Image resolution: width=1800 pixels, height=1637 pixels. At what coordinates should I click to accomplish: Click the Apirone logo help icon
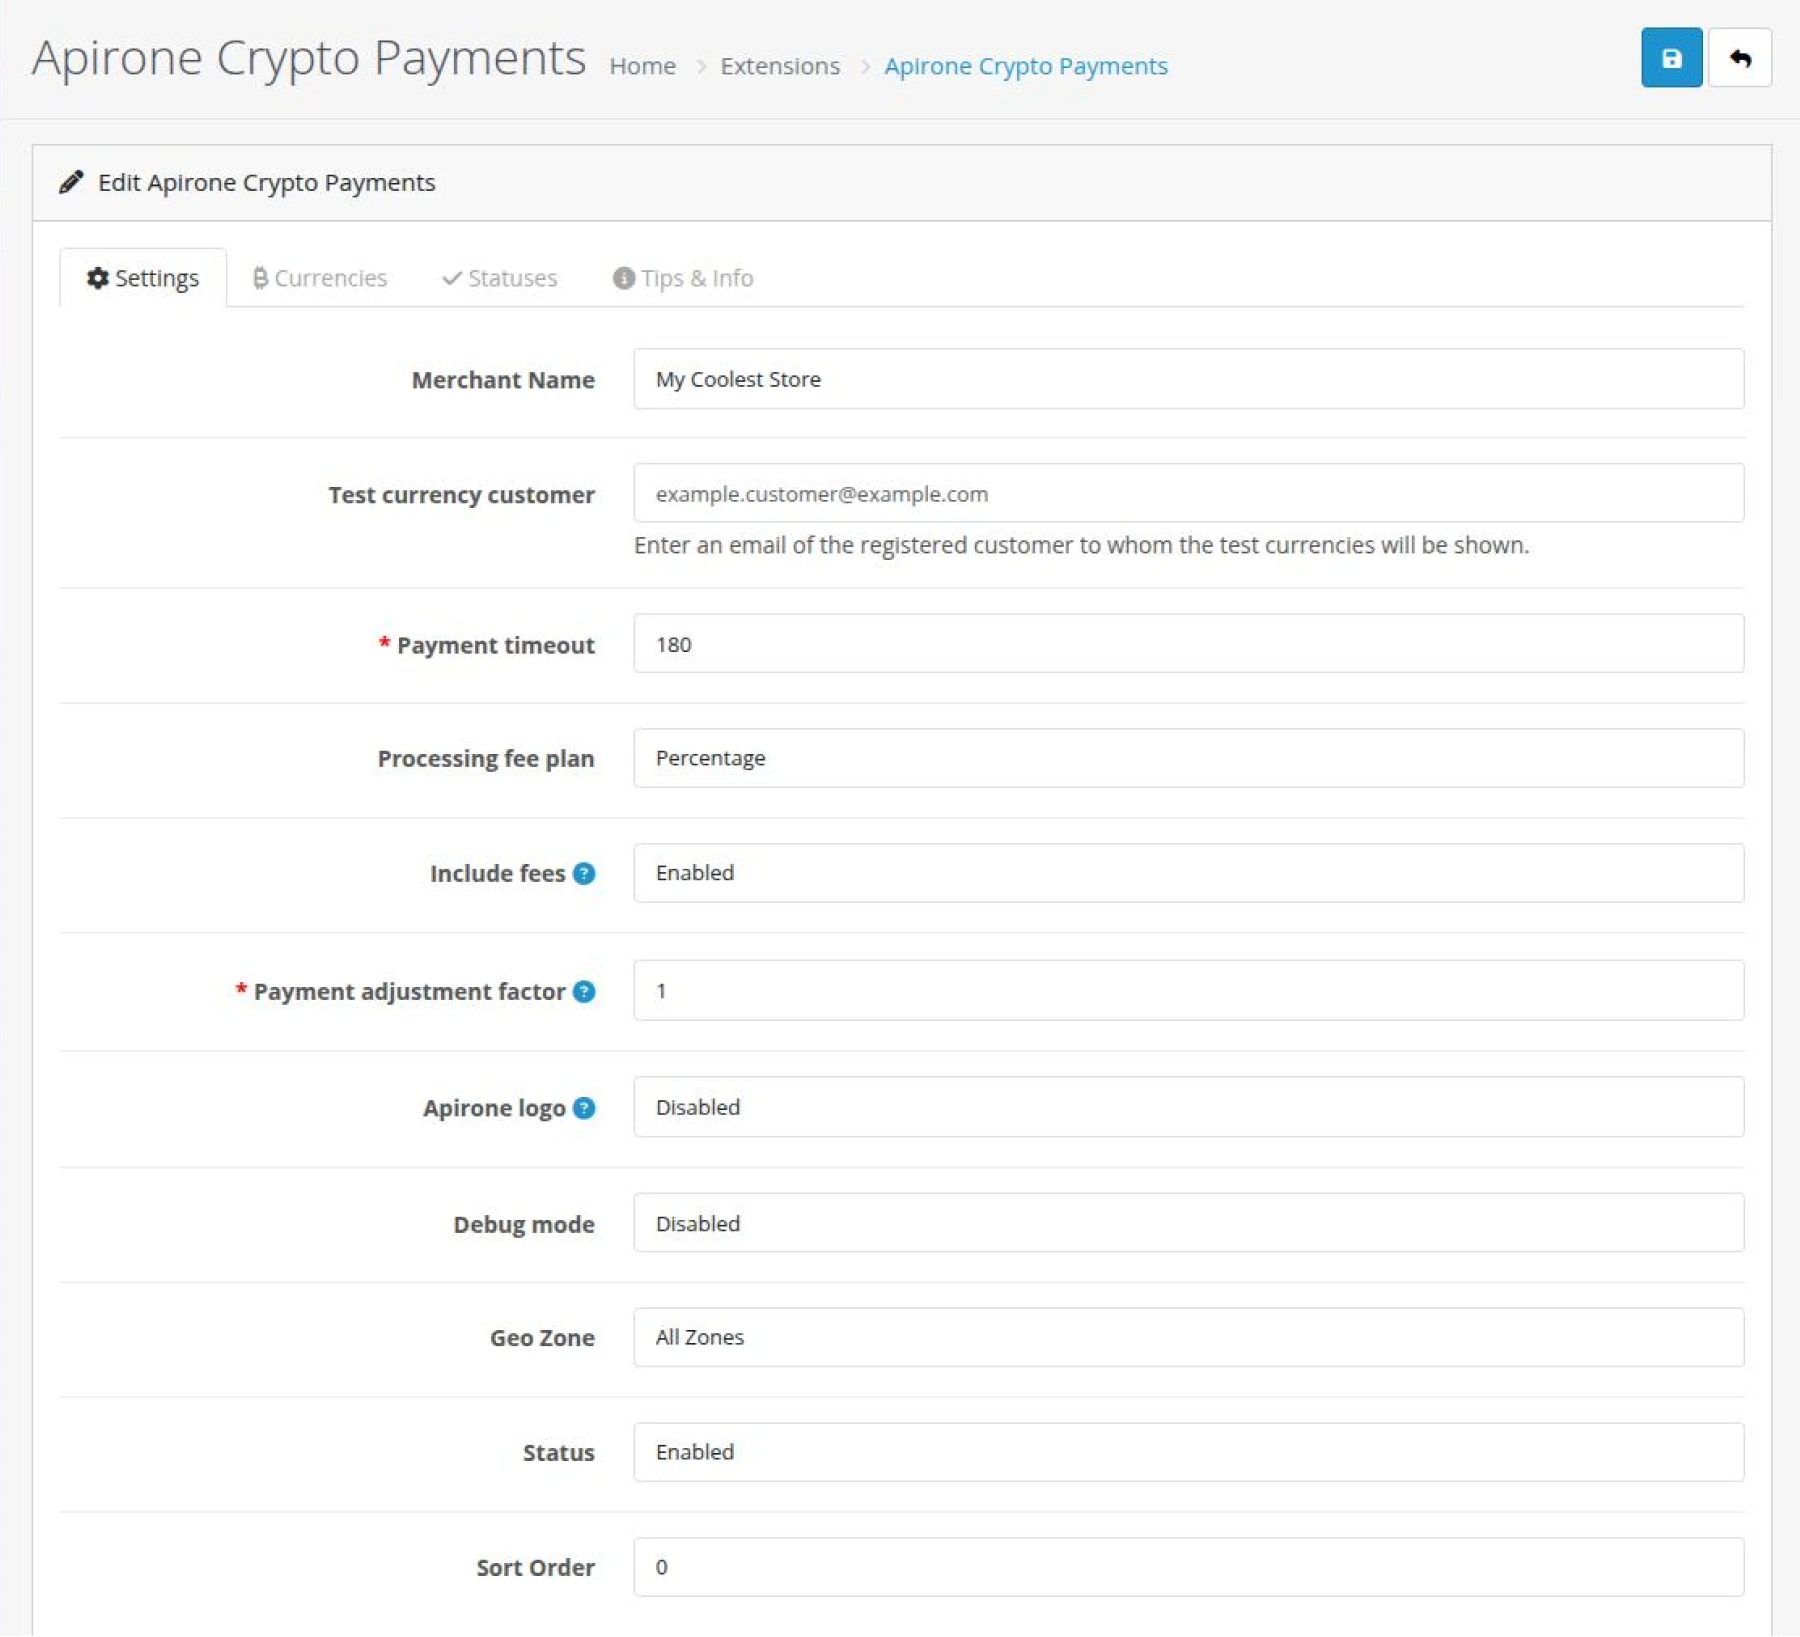point(584,1108)
